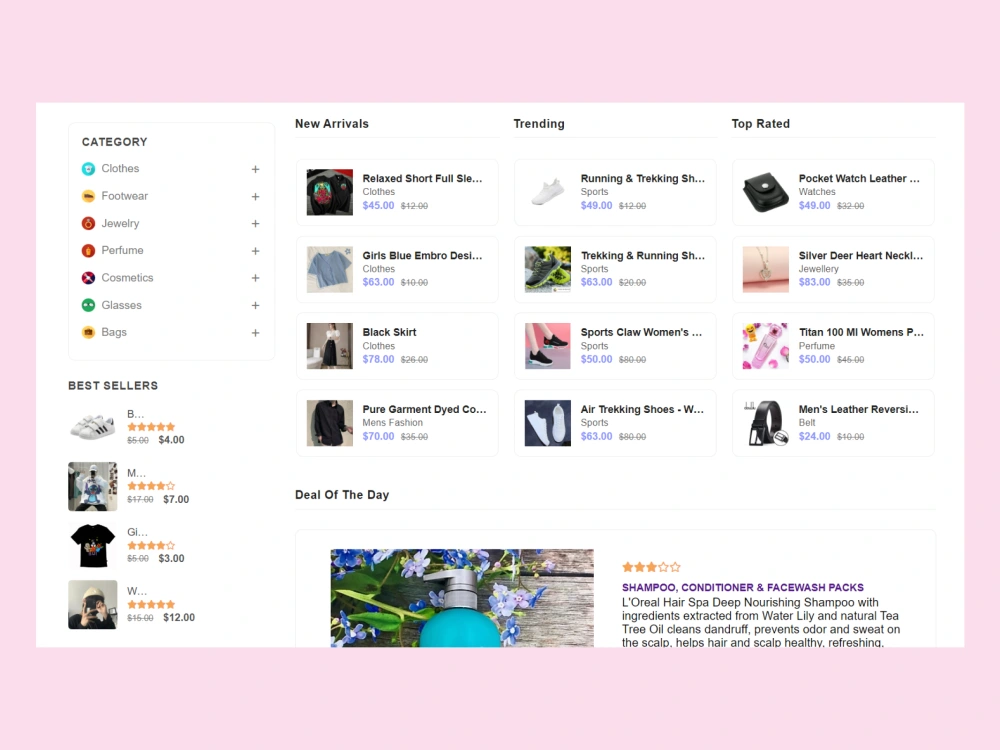The image size is (1000, 750).
Task: Click Pocket Watch Leather product title
Action: (859, 179)
